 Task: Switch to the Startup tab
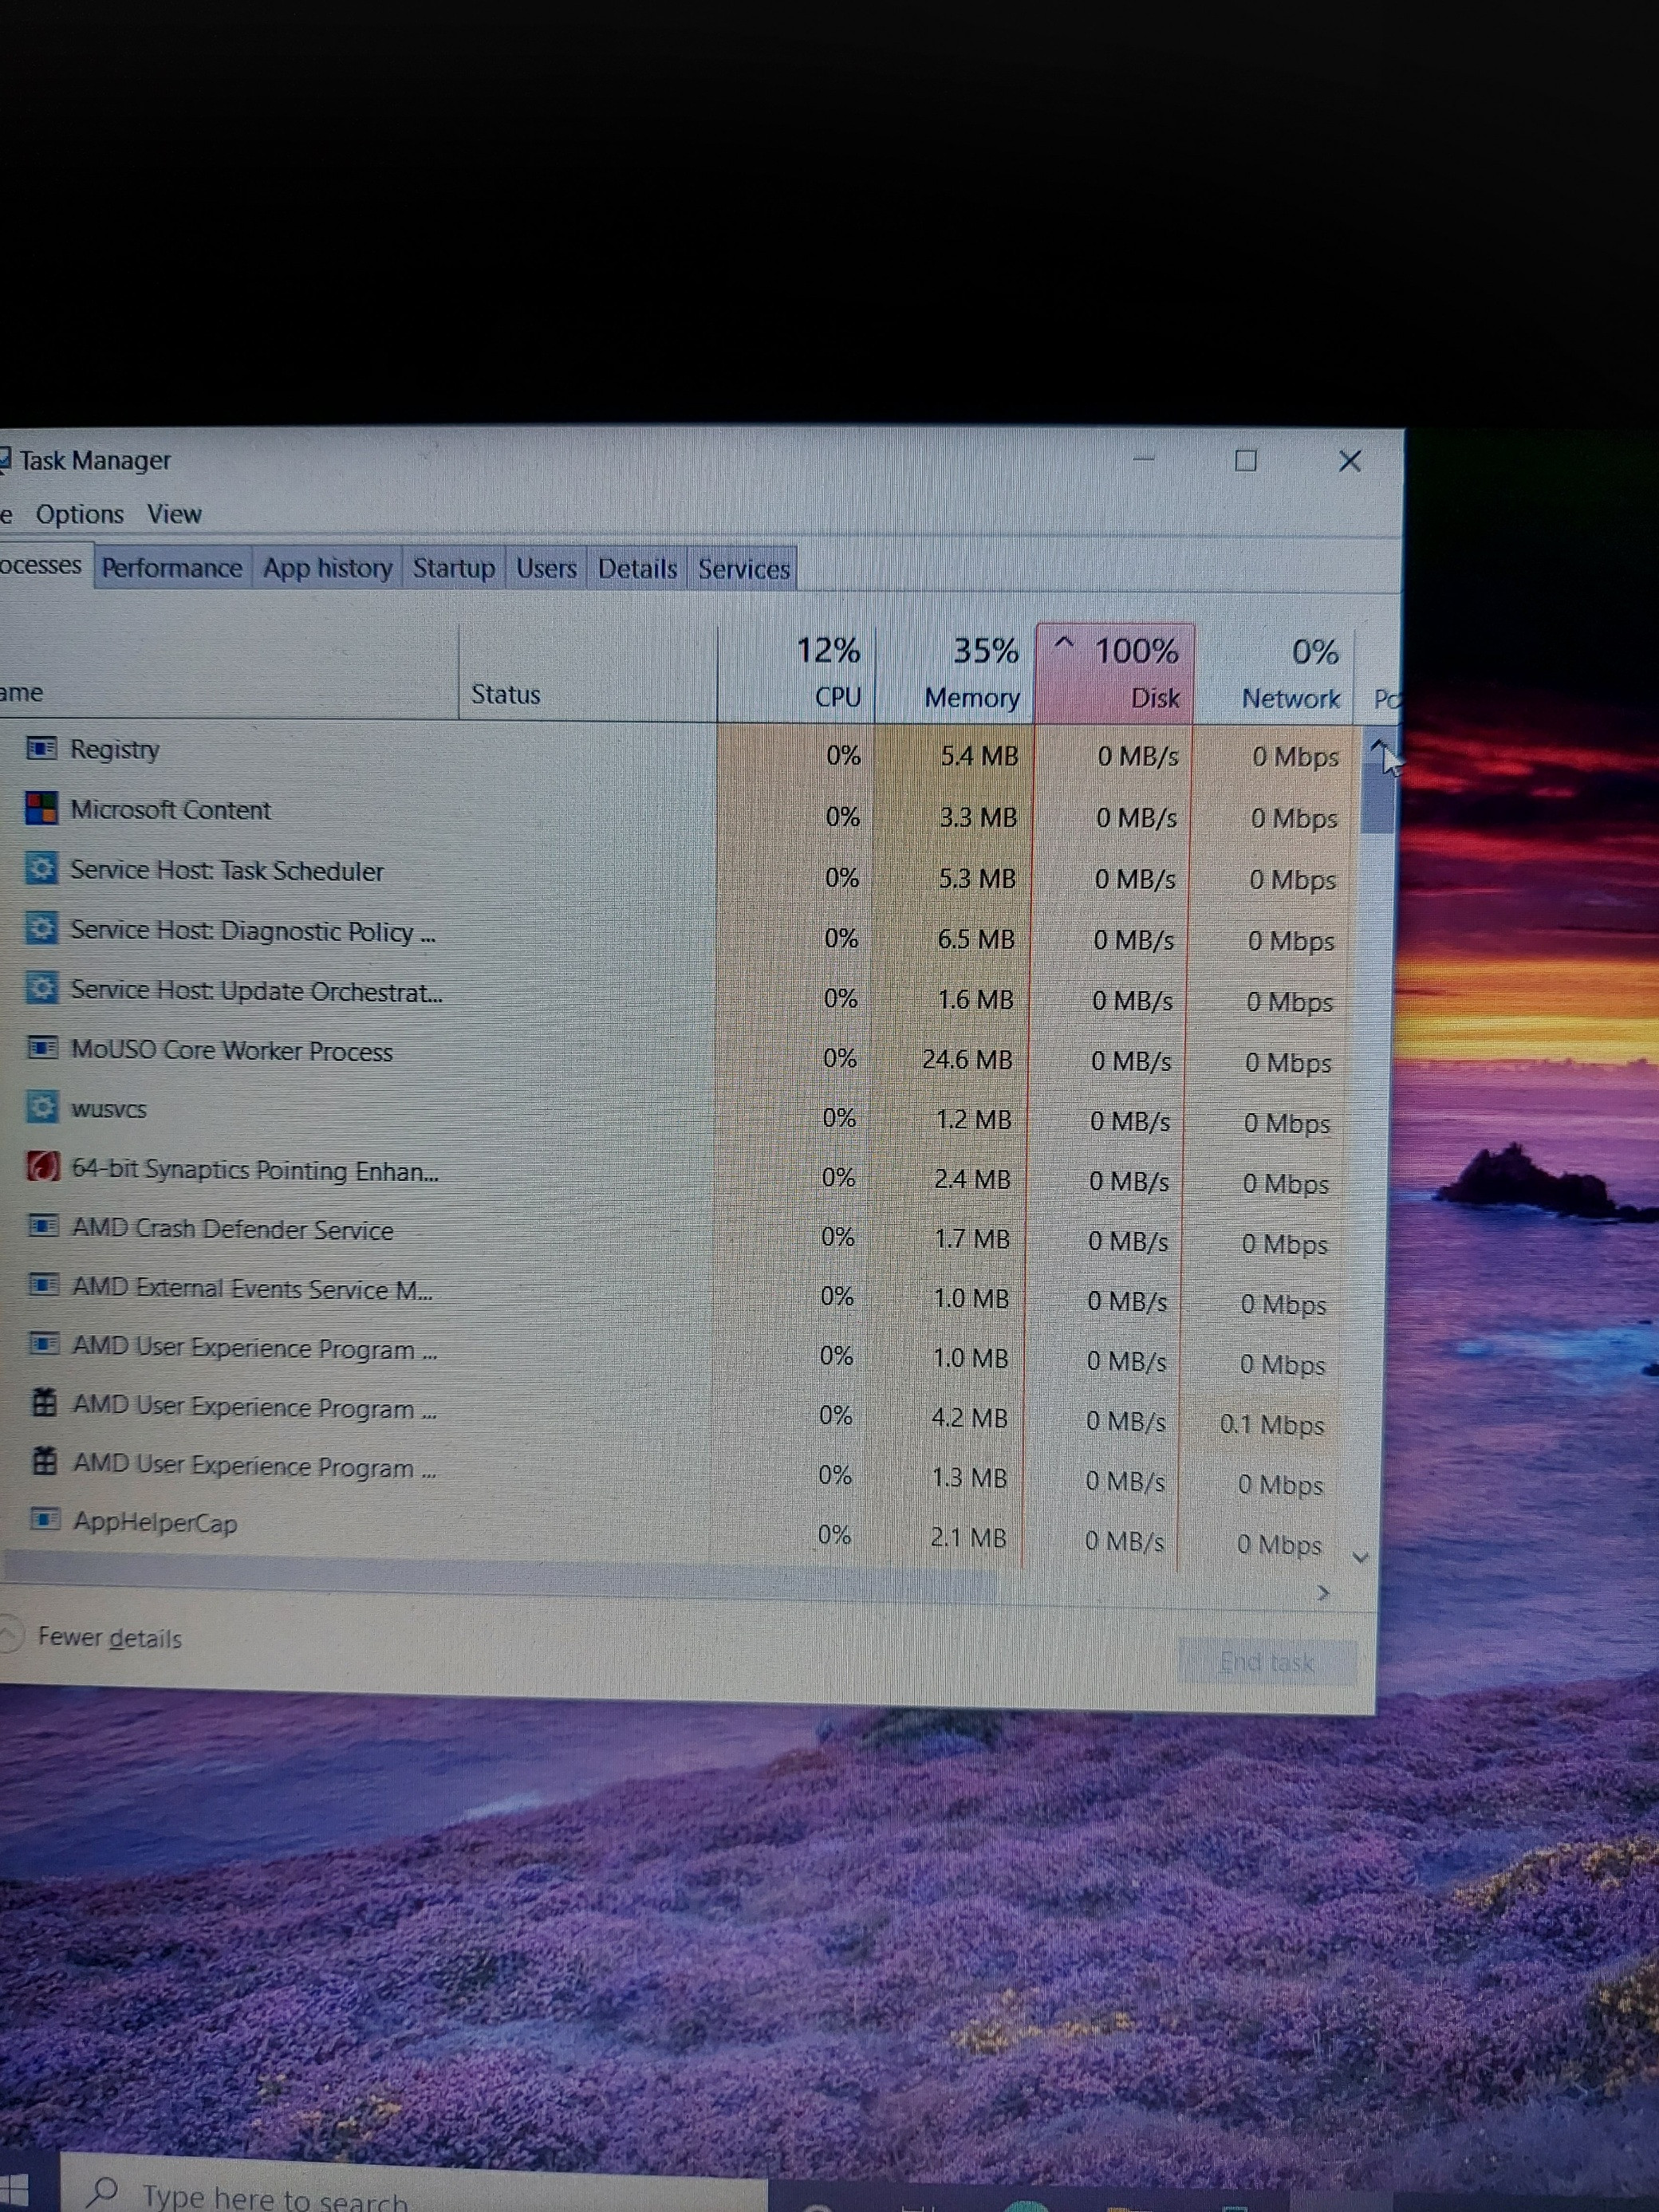click(x=454, y=568)
